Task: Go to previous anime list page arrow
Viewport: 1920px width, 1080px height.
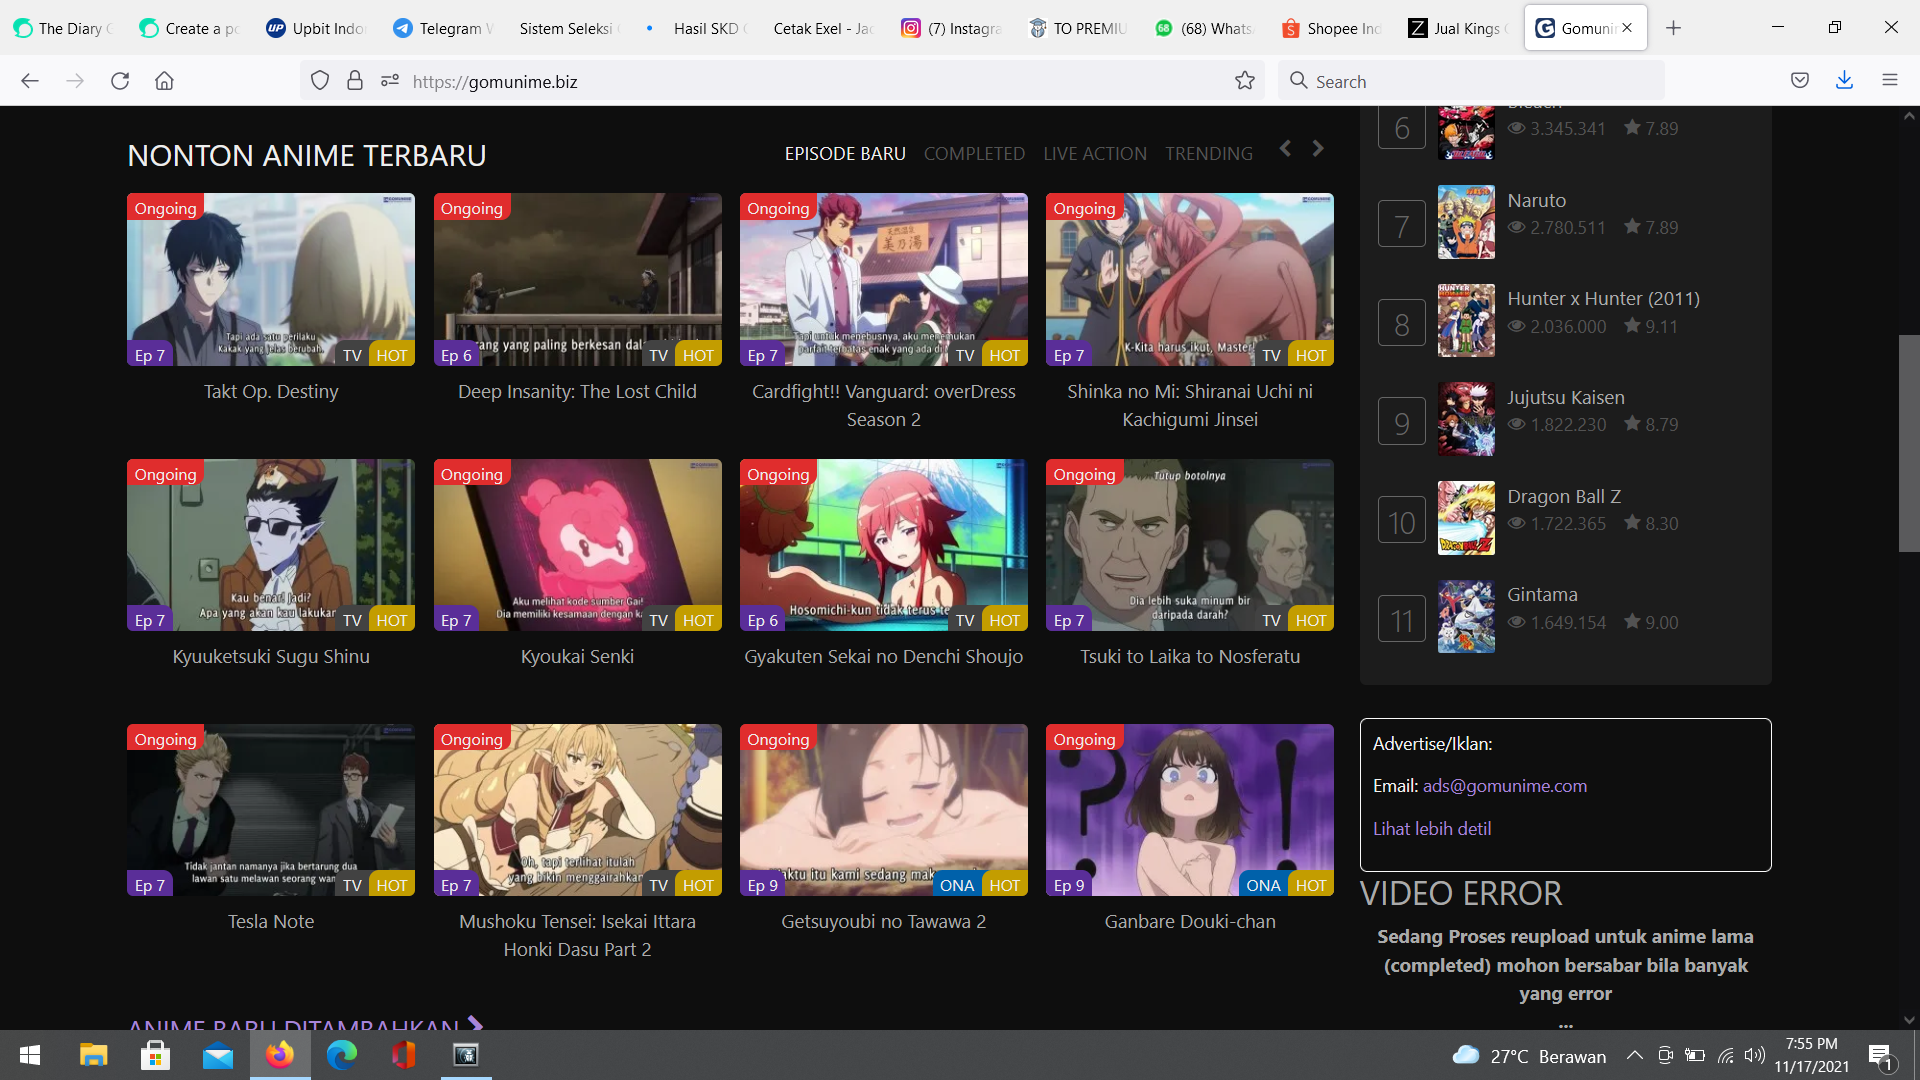Action: [x=1285, y=149]
